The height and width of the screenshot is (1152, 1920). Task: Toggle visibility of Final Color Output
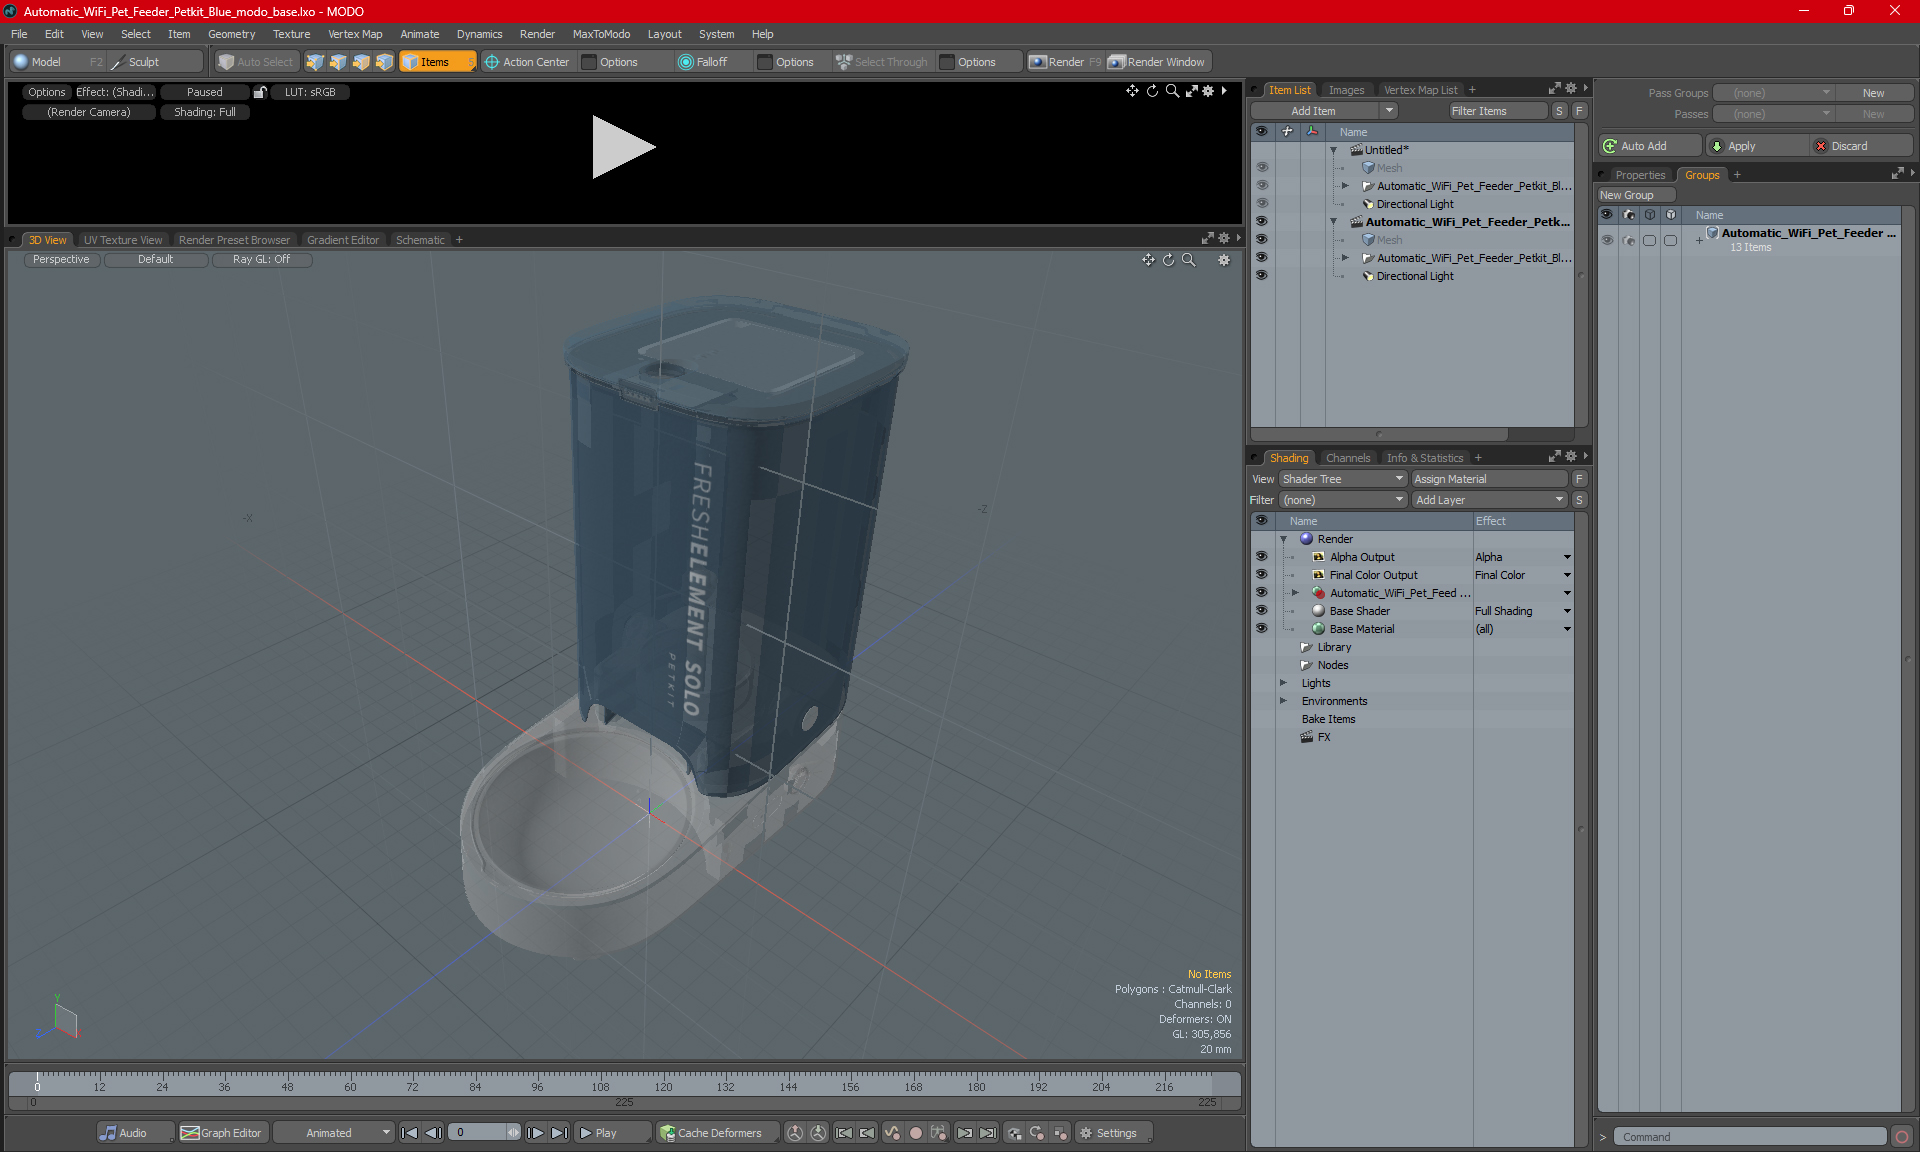tap(1261, 575)
